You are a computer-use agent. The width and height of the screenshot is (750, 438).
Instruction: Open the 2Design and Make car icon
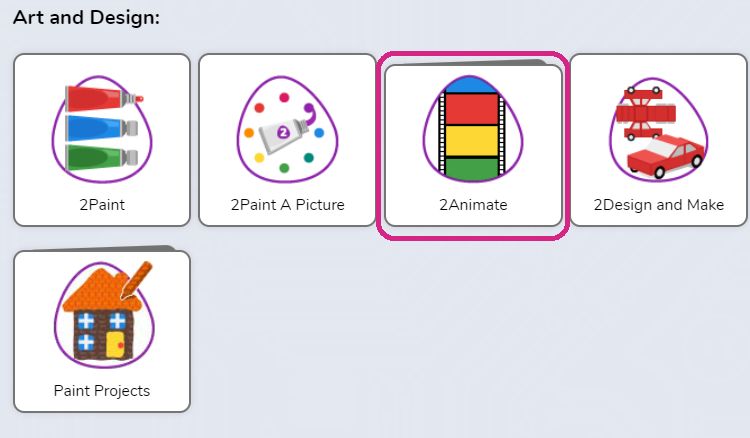[x=659, y=129]
